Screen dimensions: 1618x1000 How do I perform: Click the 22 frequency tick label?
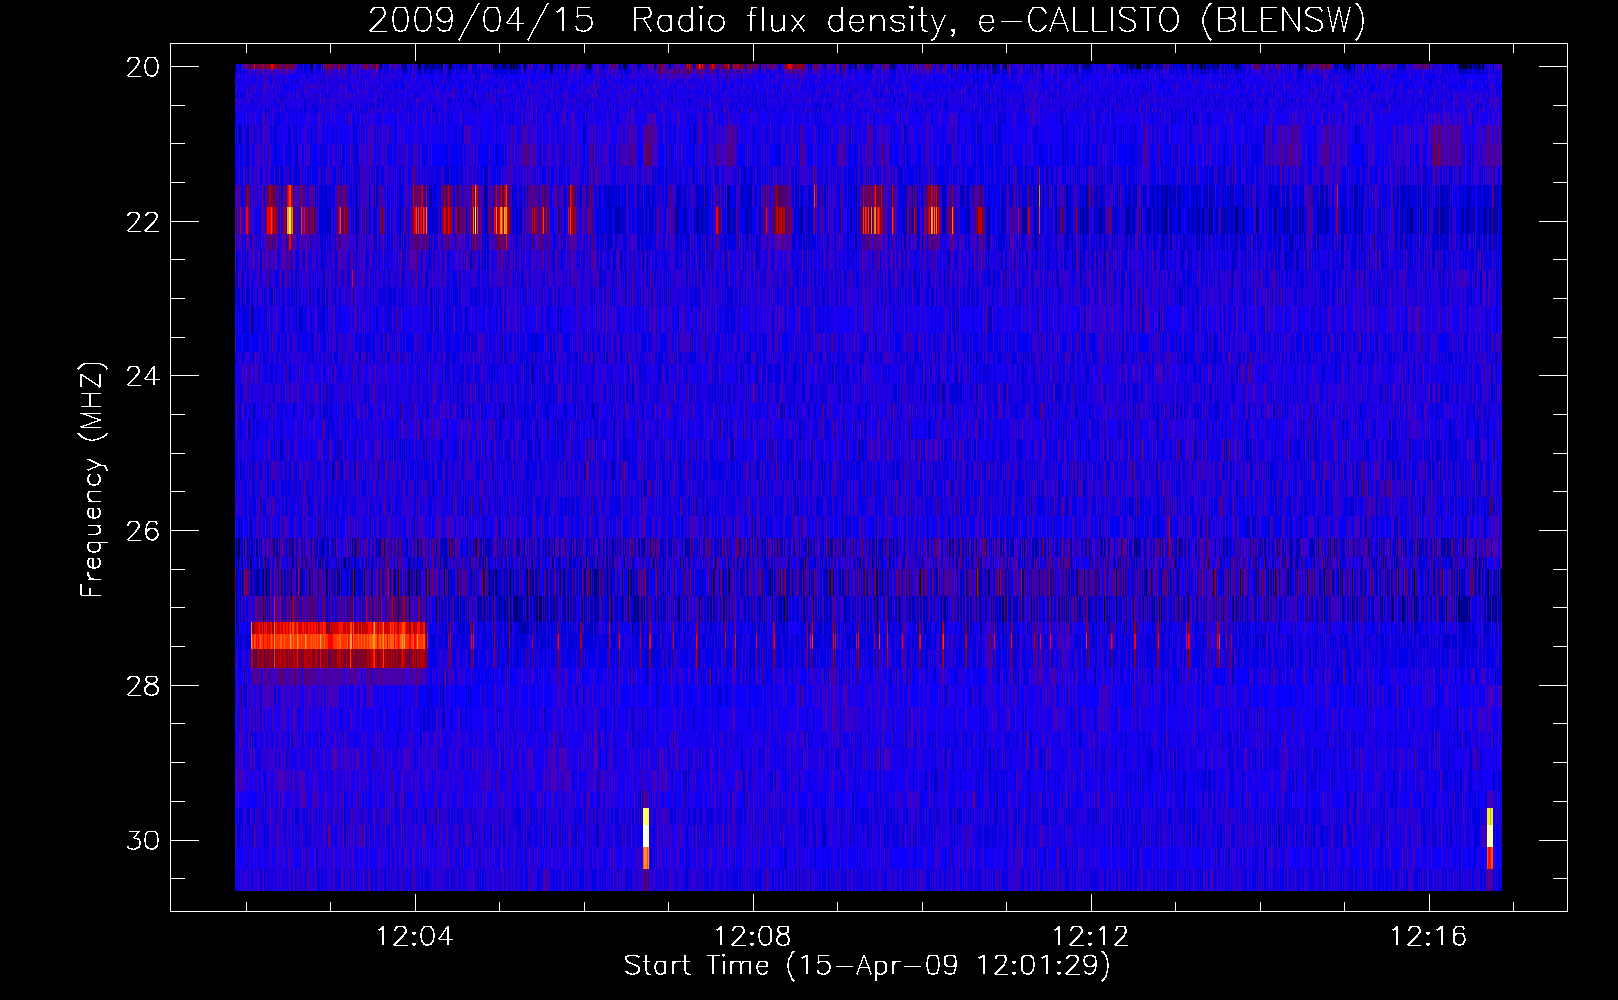[x=143, y=221]
